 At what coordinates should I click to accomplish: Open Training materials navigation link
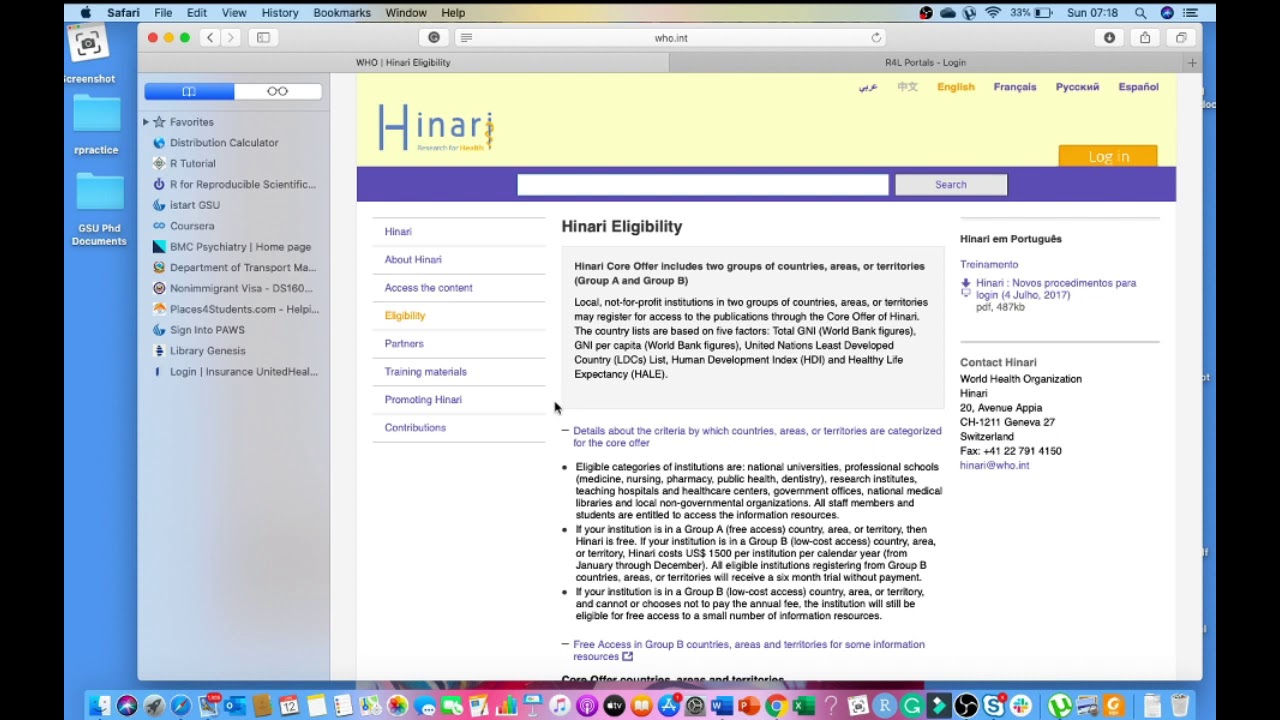[x=425, y=371]
